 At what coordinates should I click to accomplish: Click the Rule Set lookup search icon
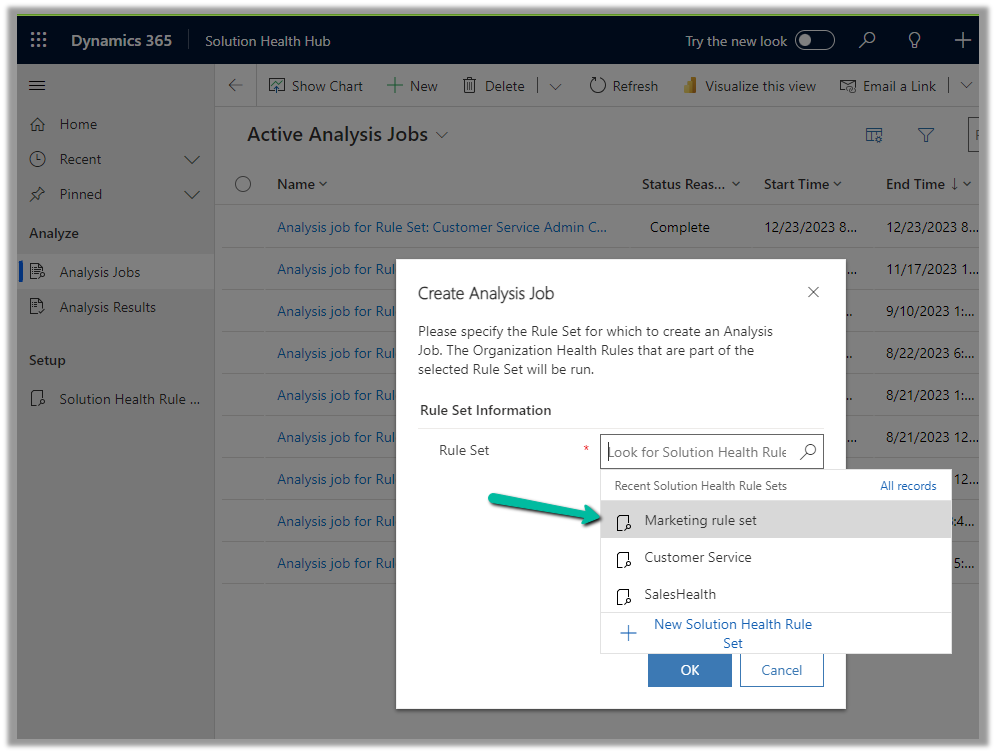(x=807, y=452)
